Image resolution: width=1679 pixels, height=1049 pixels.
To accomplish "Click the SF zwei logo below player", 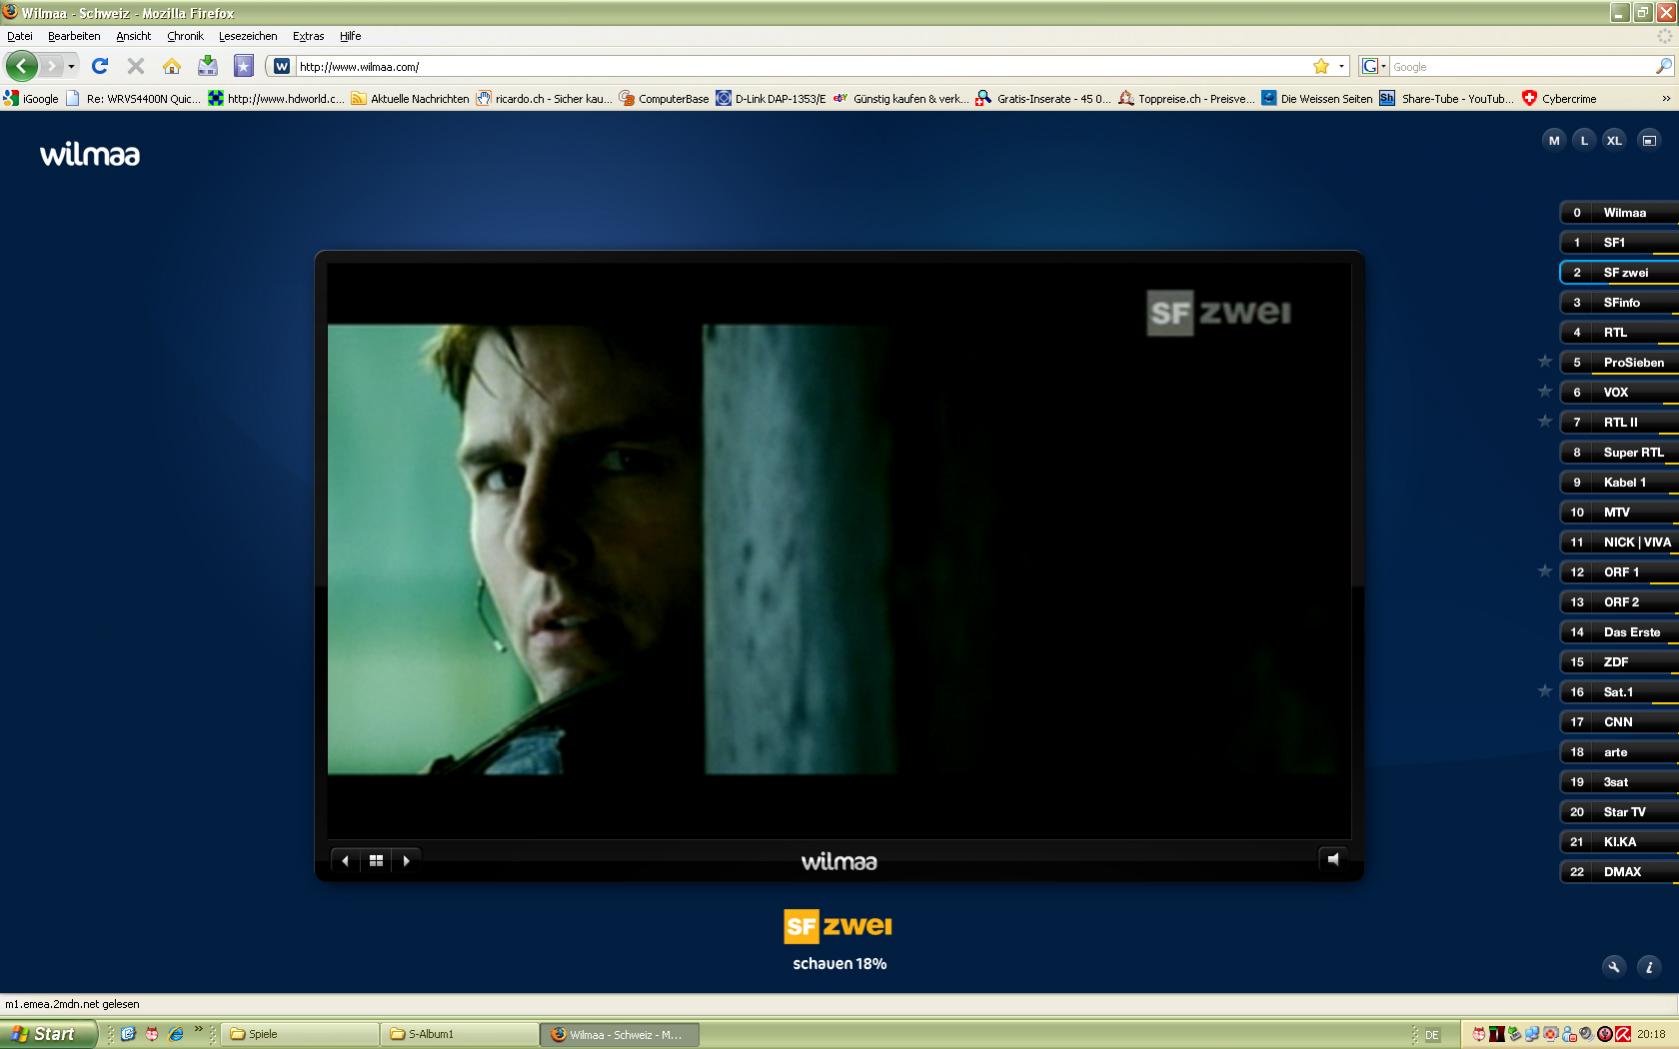I will tap(838, 926).
